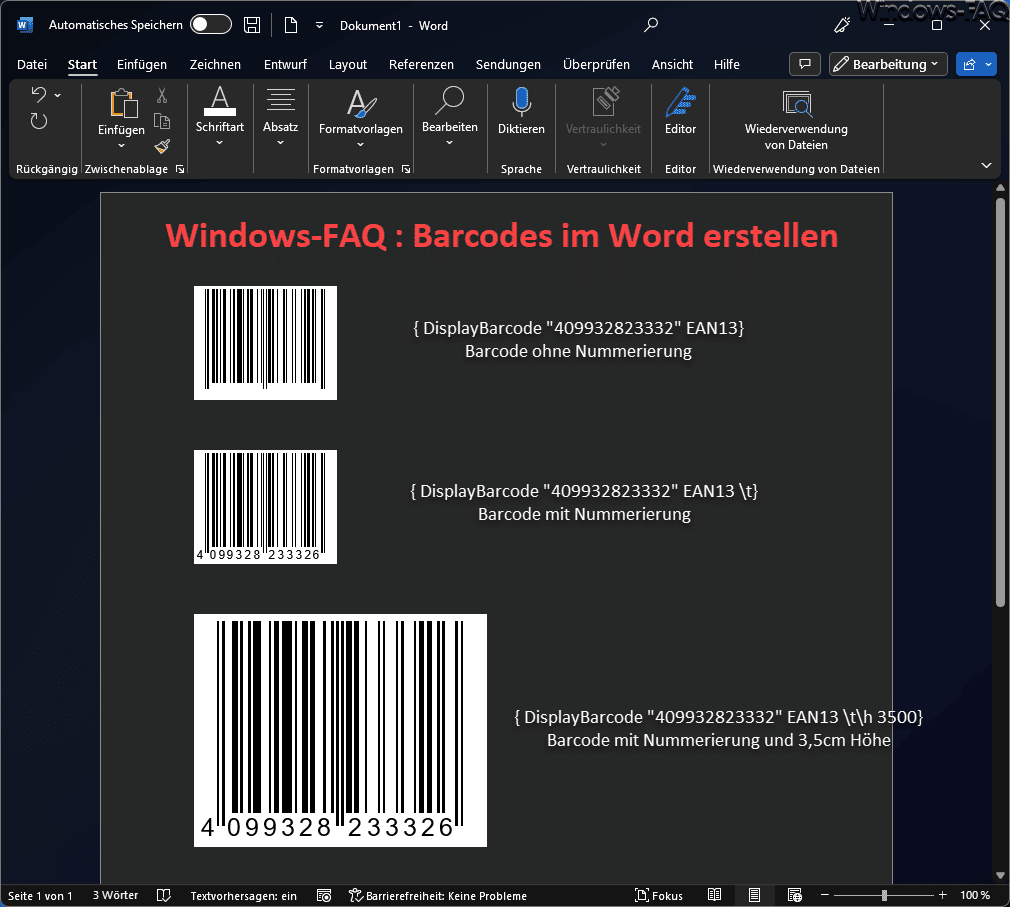Screen dimensions: 1010x907
Task: Click the redo Wiederholen icon
Action: 39,120
